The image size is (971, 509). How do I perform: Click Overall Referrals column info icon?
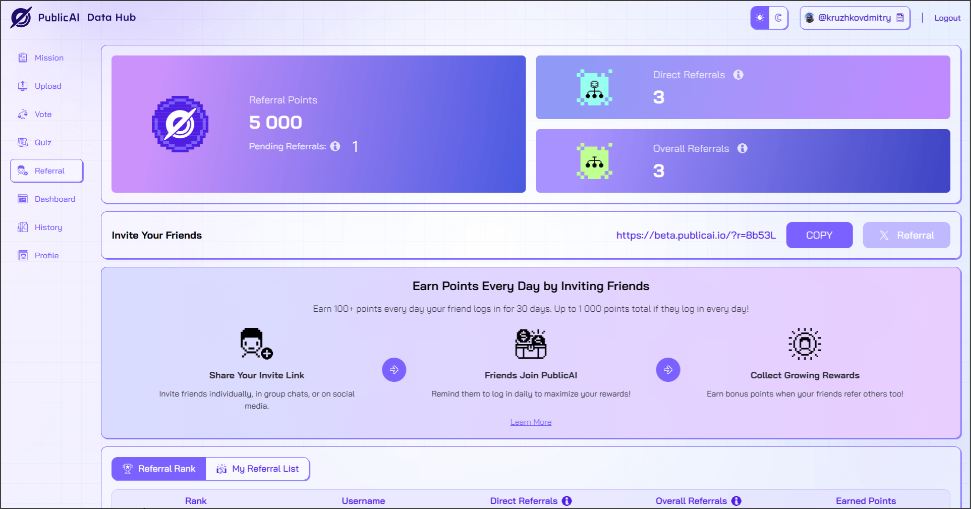736,501
